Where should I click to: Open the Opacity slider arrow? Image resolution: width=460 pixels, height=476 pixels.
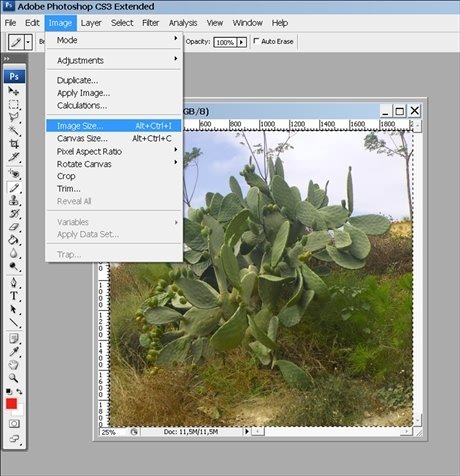click(242, 42)
